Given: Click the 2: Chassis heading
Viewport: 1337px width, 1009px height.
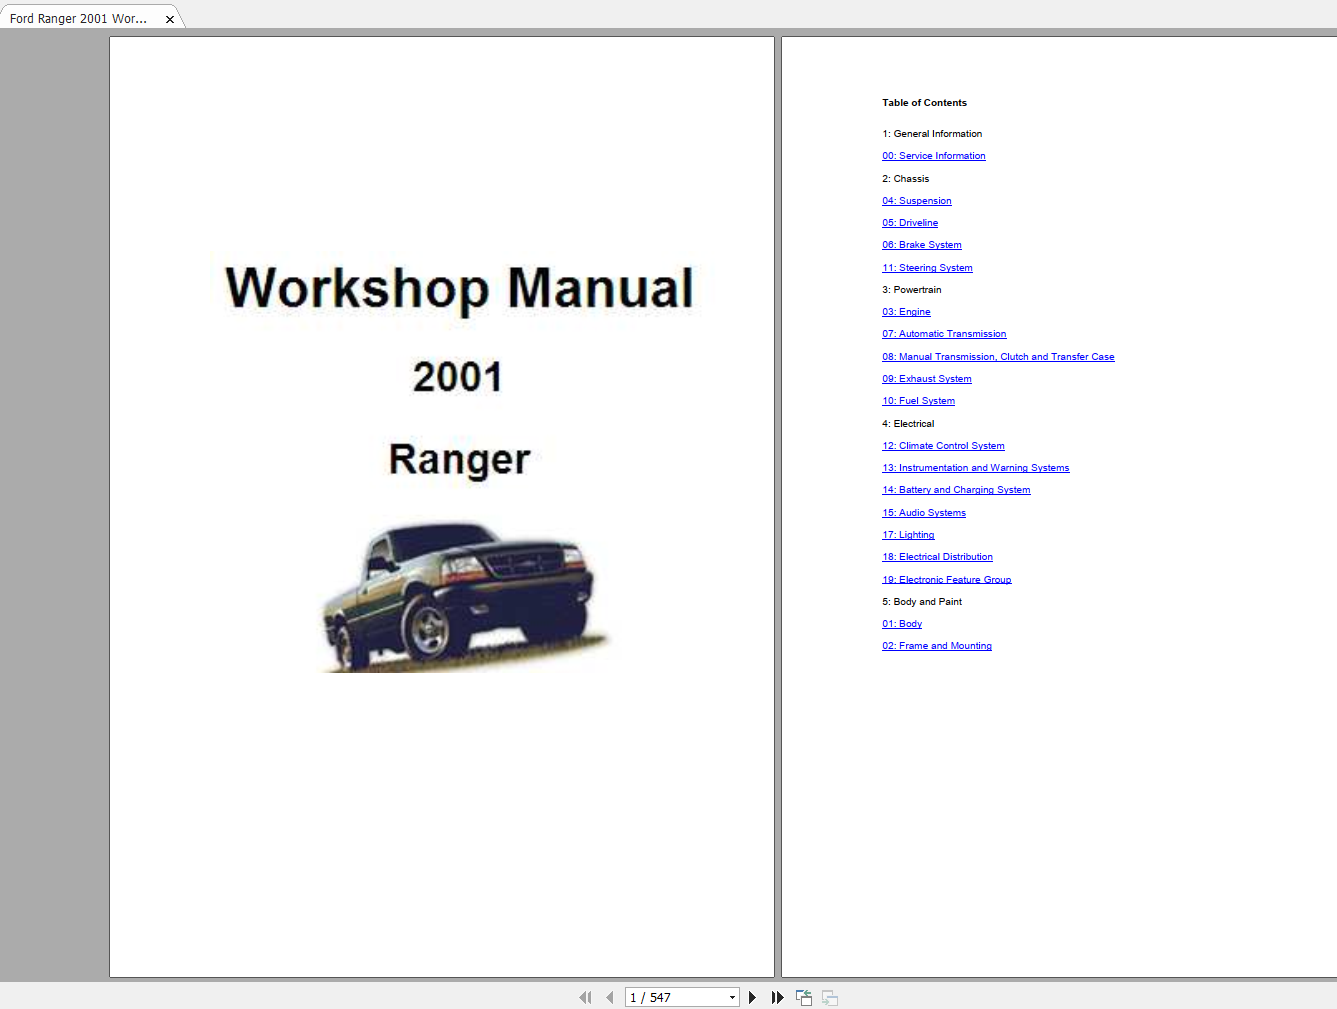Looking at the screenshot, I should pyautogui.click(x=905, y=179).
